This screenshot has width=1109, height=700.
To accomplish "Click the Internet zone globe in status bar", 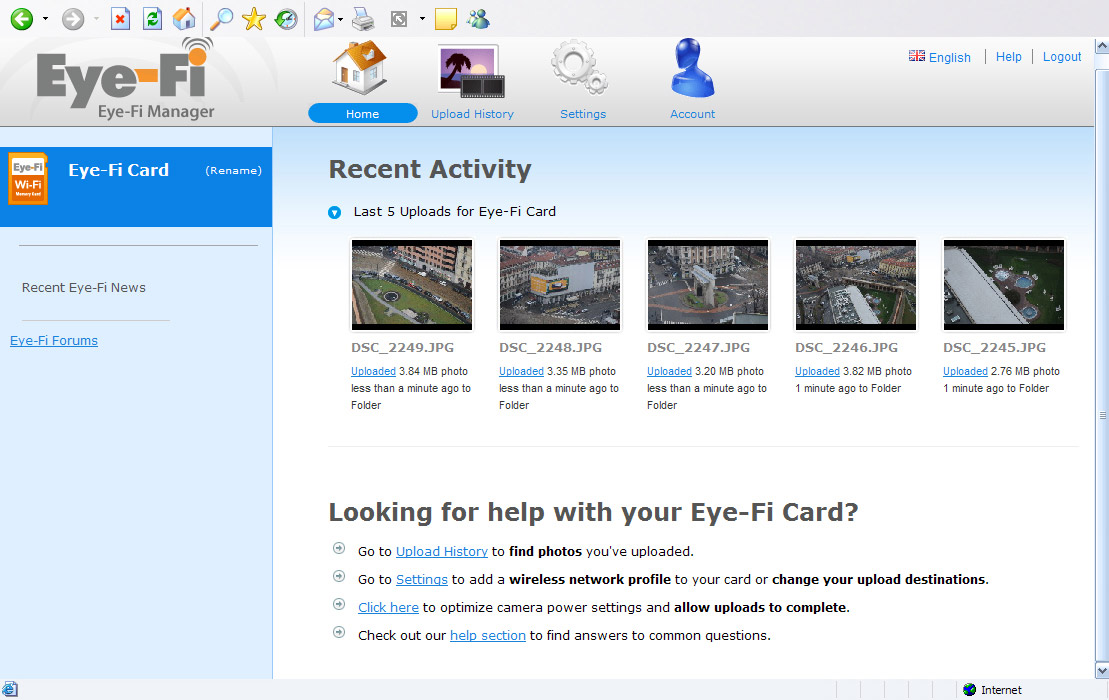I will (970, 690).
